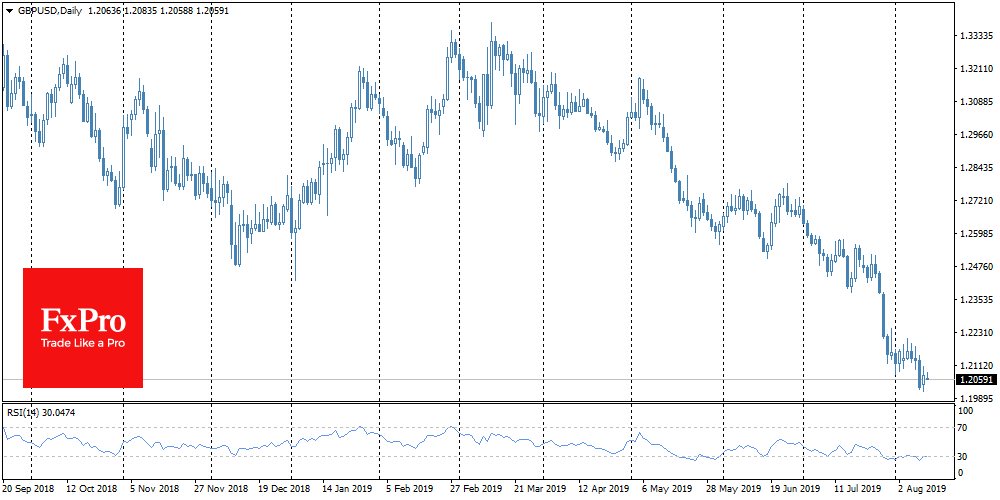Click the RSI 70 level label
The image size is (1000, 500).
coord(964,428)
